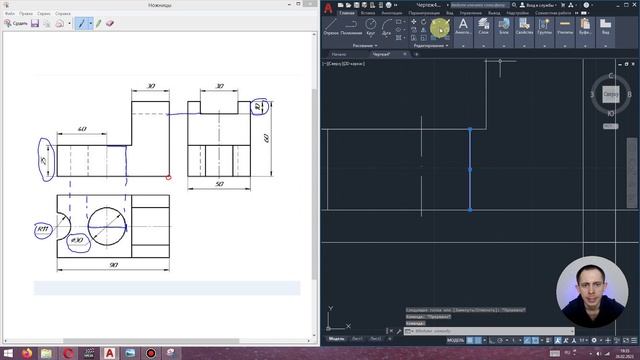Click the Move tool icon in ribbon
Image resolution: width=640 pixels, height=360 pixels.
tap(413, 22)
